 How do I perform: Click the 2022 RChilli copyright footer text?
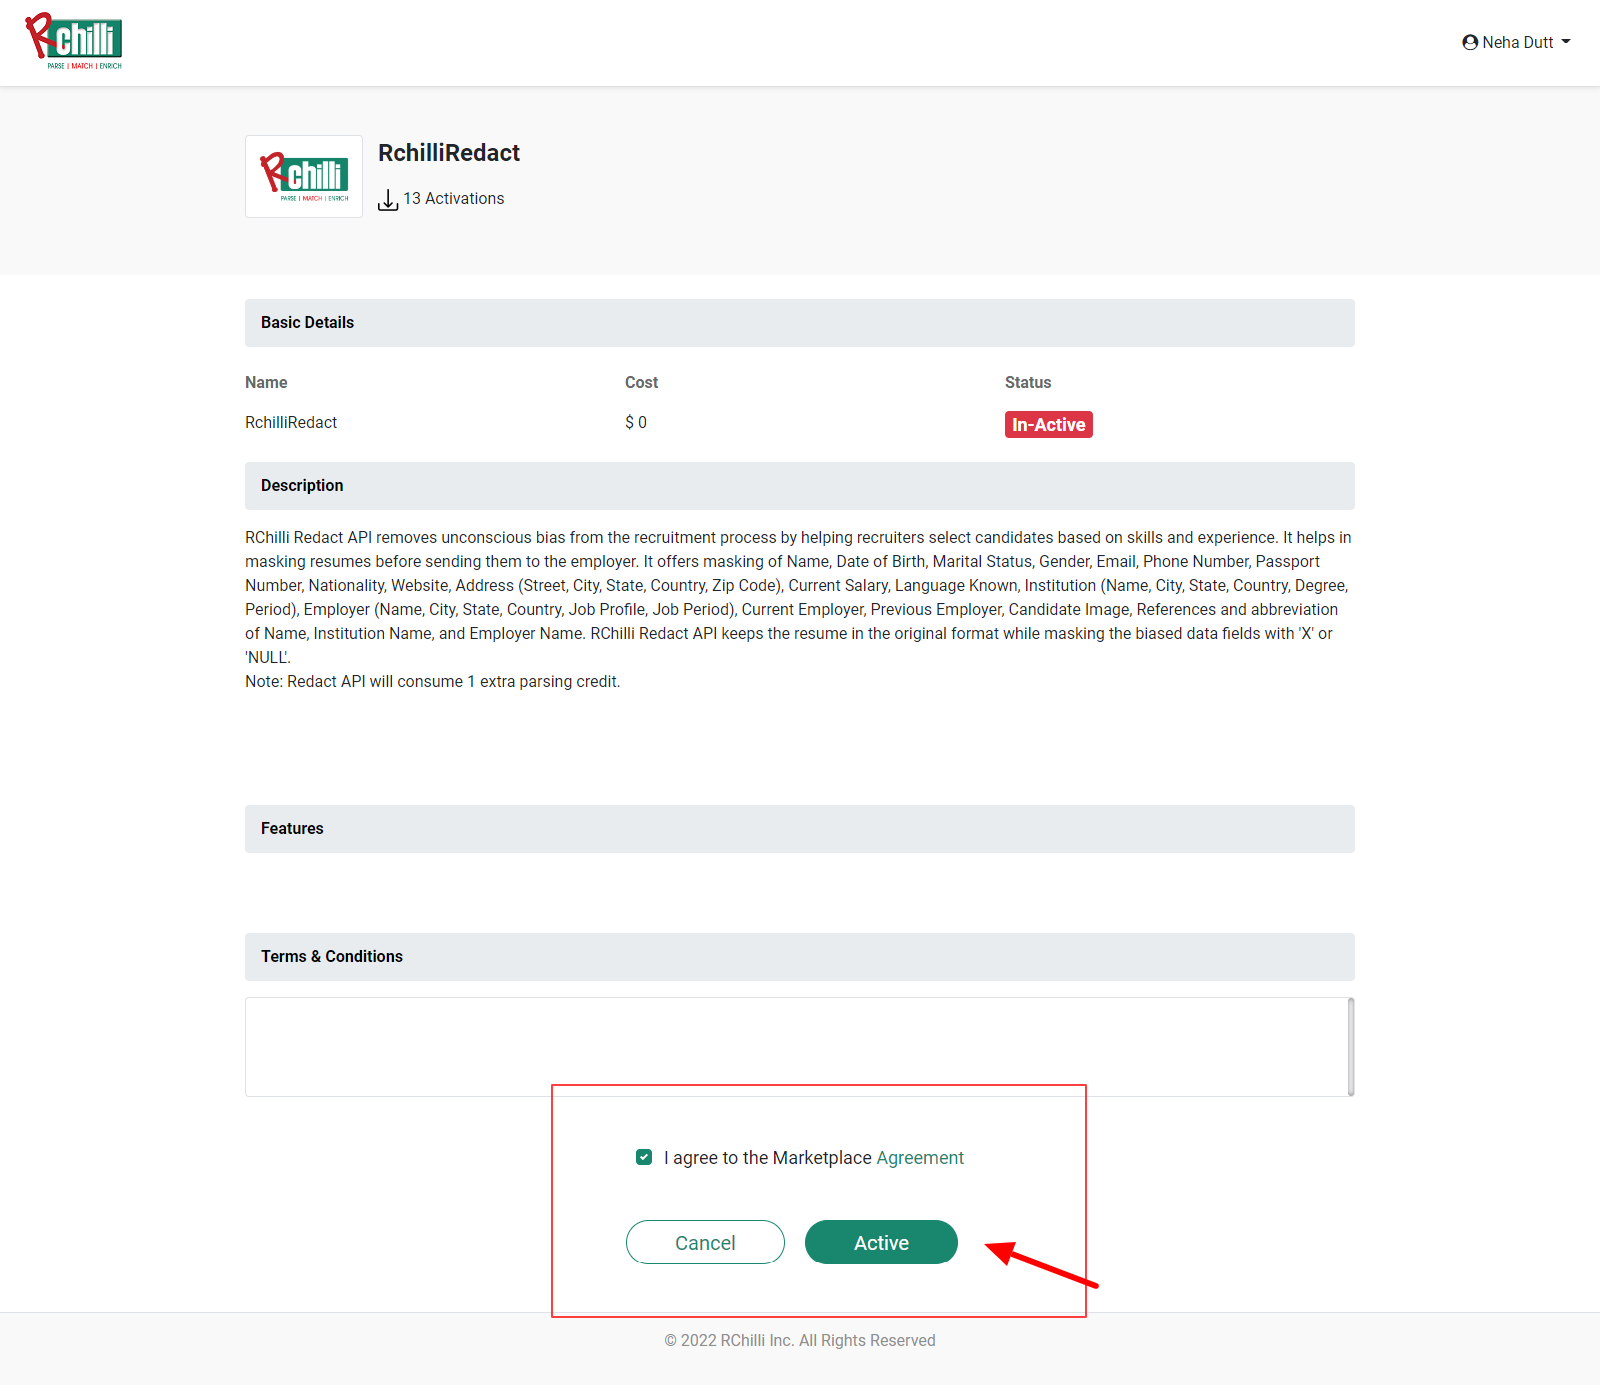800,1341
